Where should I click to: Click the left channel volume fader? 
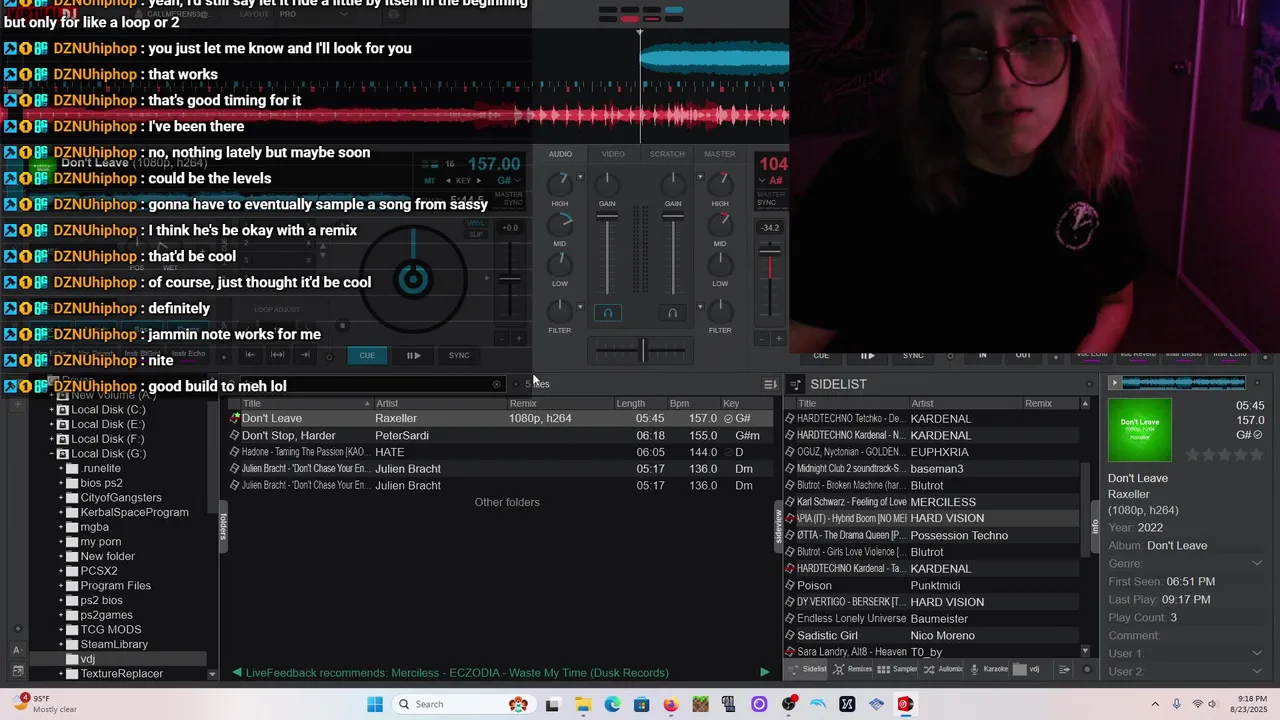pos(607,217)
